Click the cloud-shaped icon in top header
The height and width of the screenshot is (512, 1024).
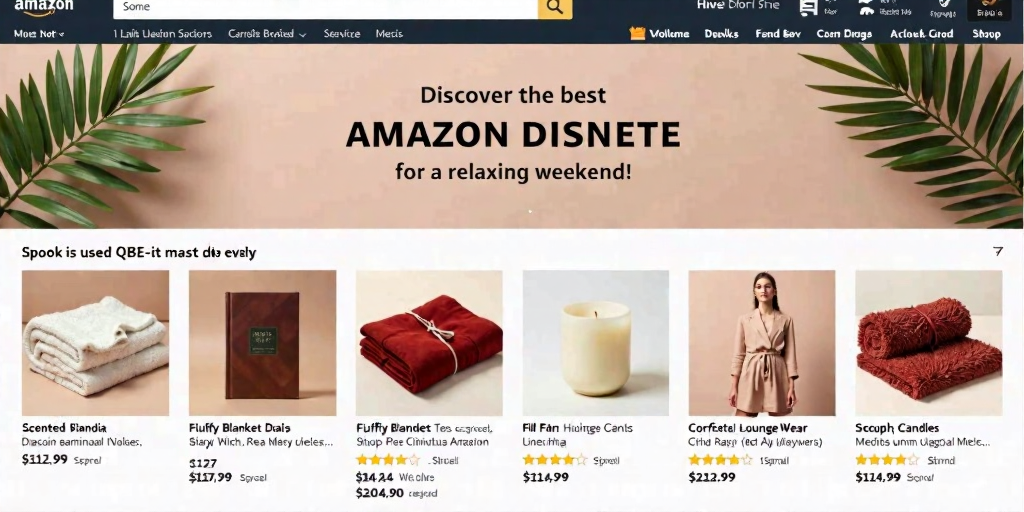[x=867, y=10]
